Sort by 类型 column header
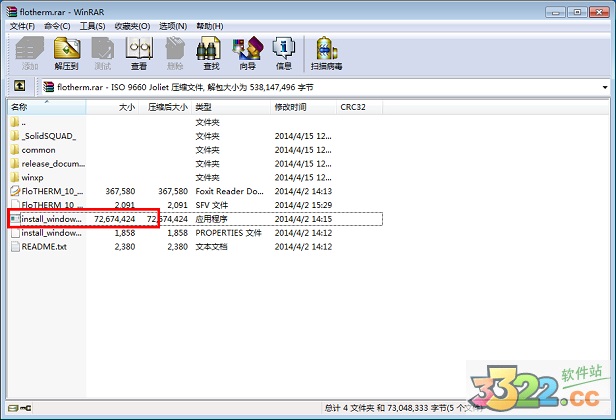This screenshot has height=420, width=616. 231,107
